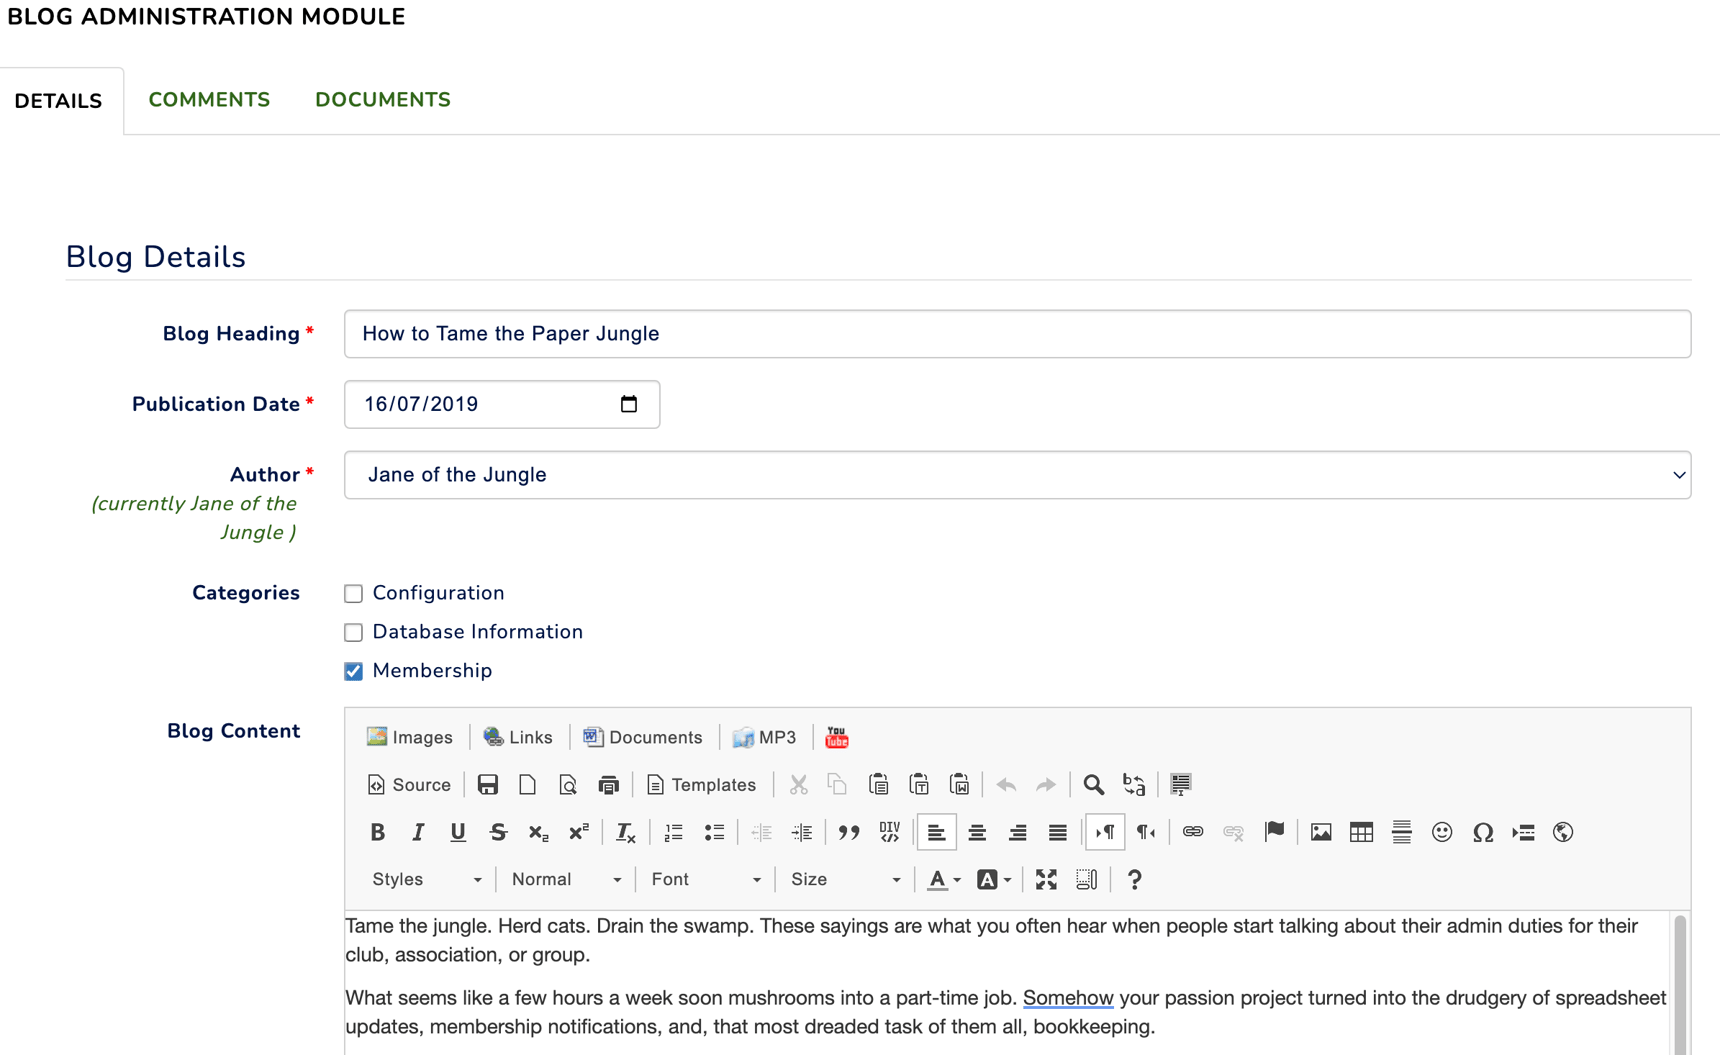Viewport: 1720px width, 1055px height.
Task: Tick the Database Information checkbox
Action: coord(354,632)
